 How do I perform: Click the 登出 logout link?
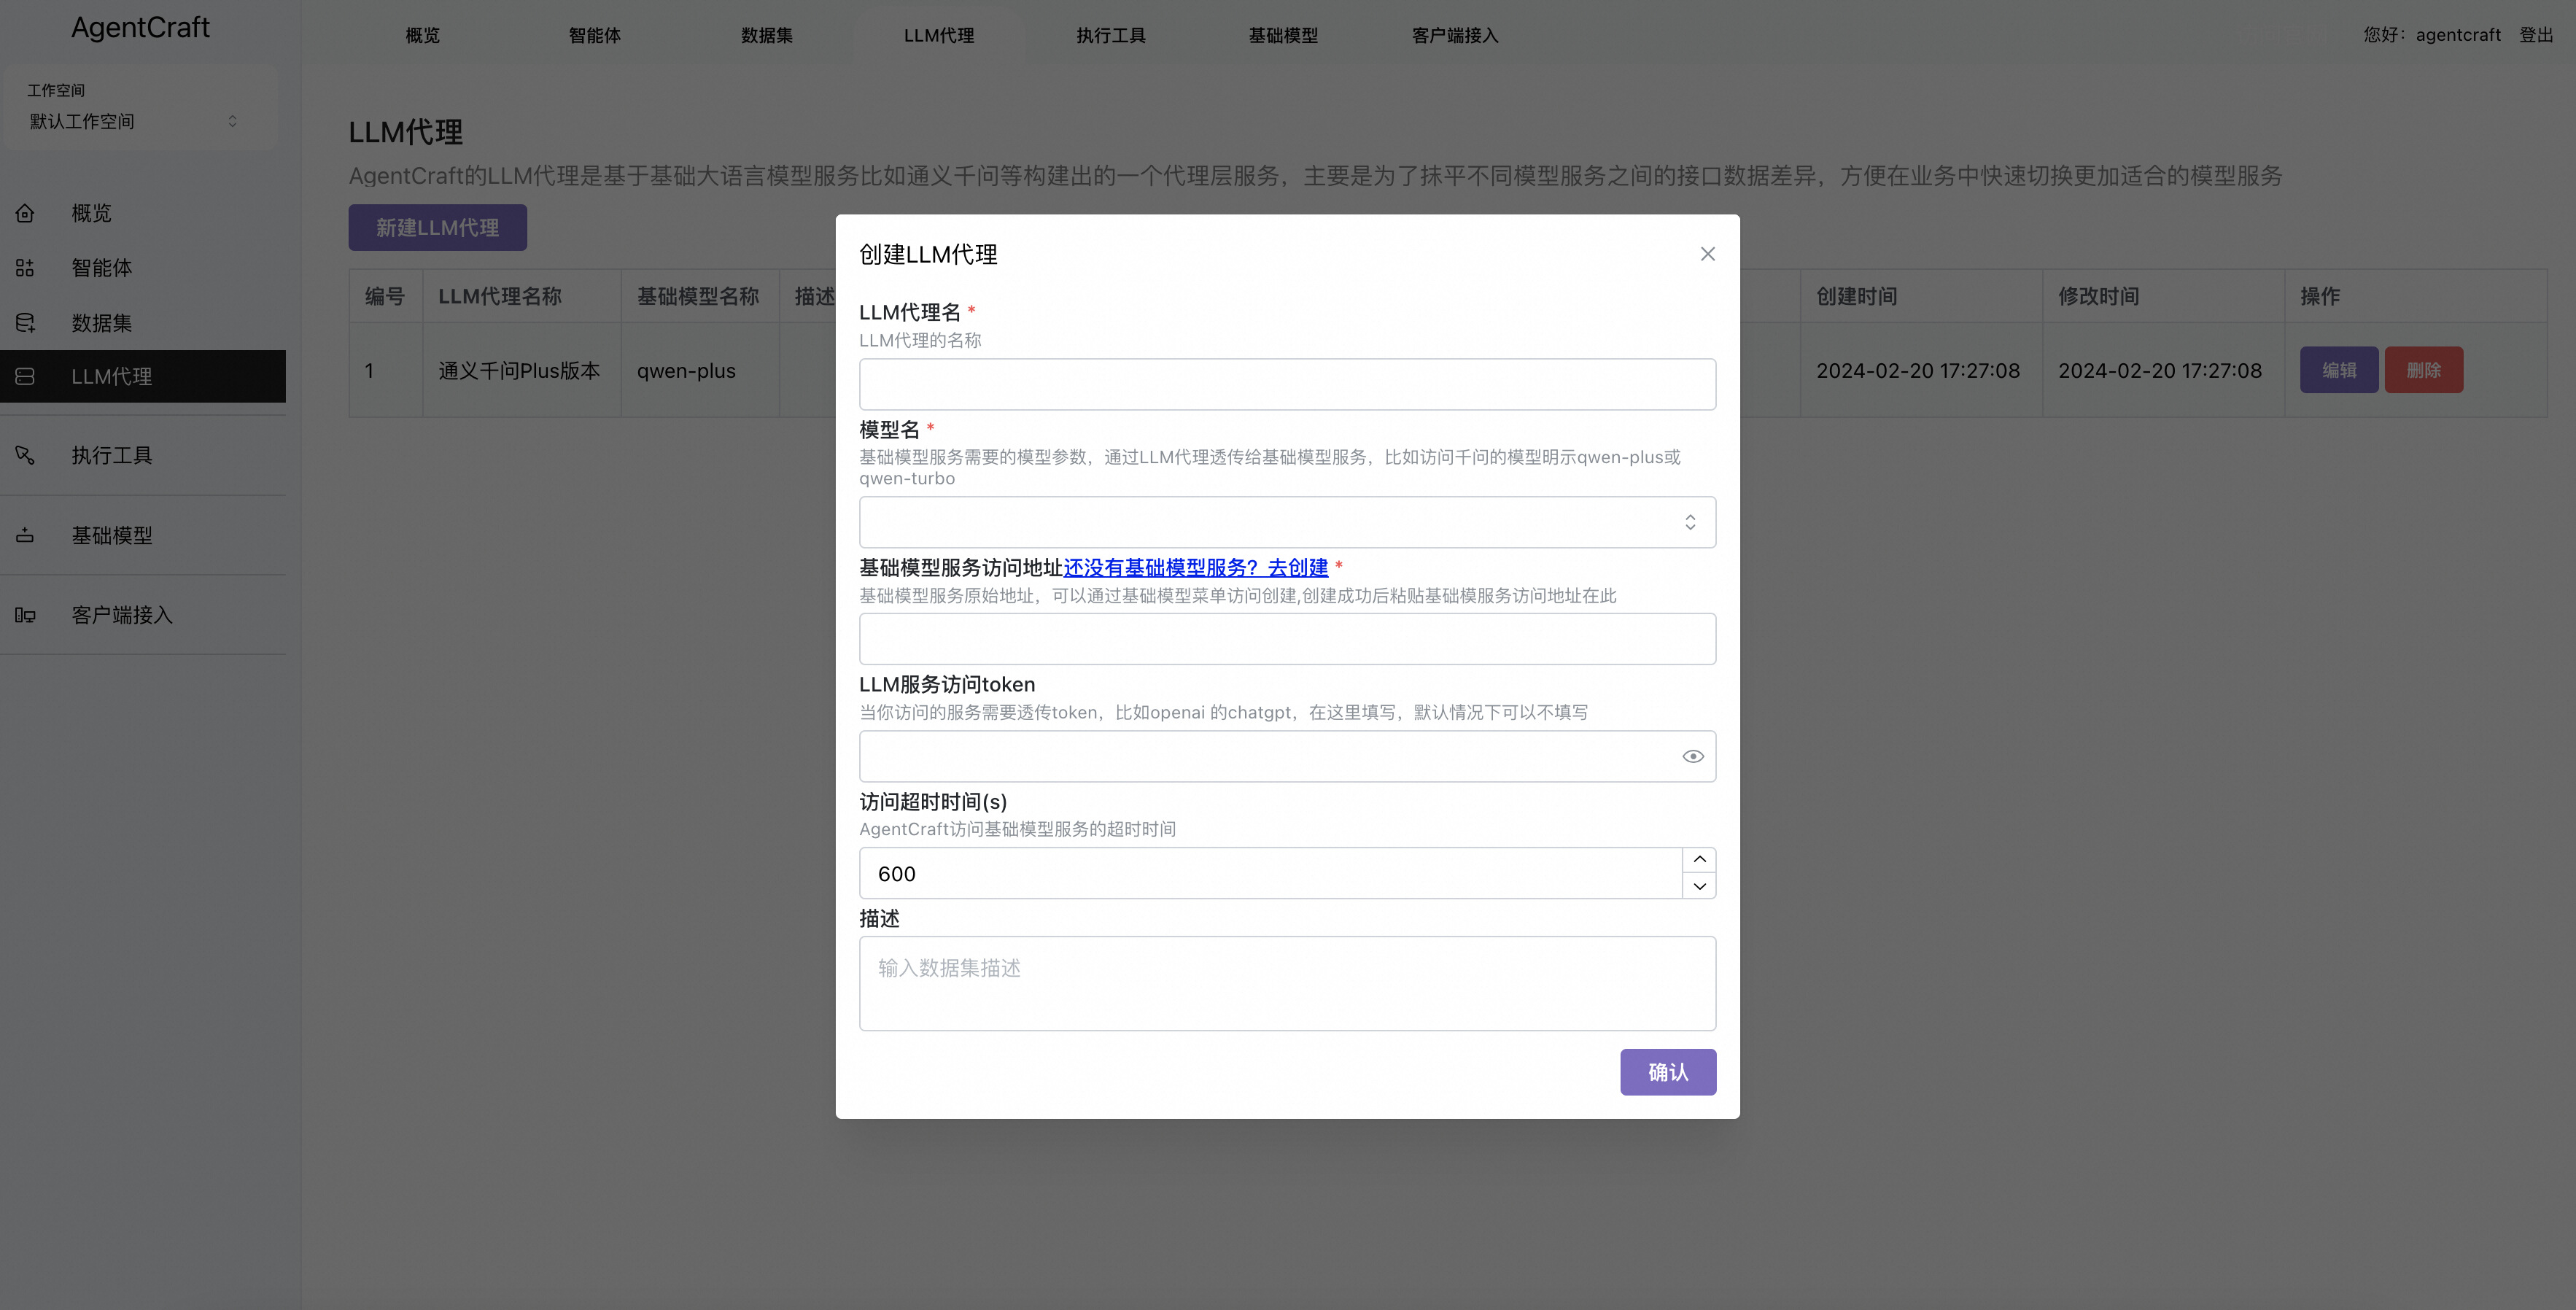pyautogui.click(x=2535, y=35)
